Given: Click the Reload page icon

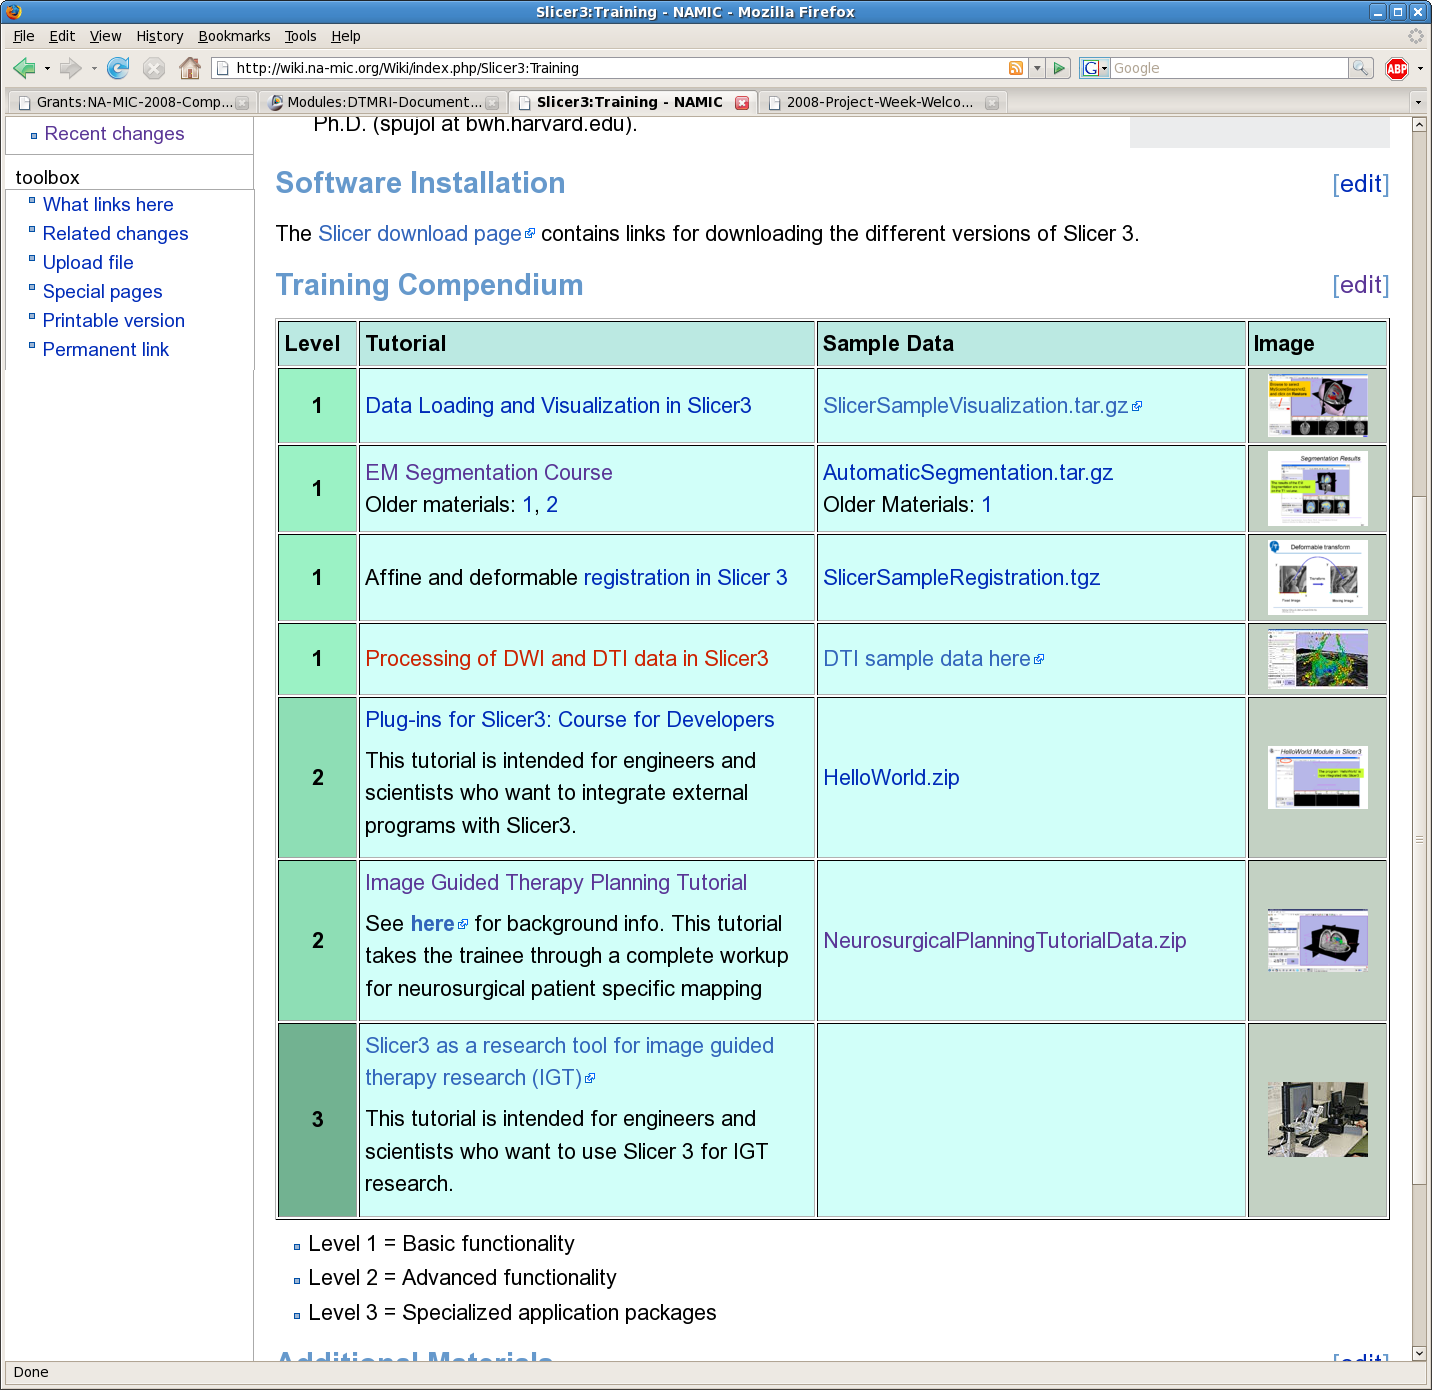Looking at the screenshot, I should point(118,68).
